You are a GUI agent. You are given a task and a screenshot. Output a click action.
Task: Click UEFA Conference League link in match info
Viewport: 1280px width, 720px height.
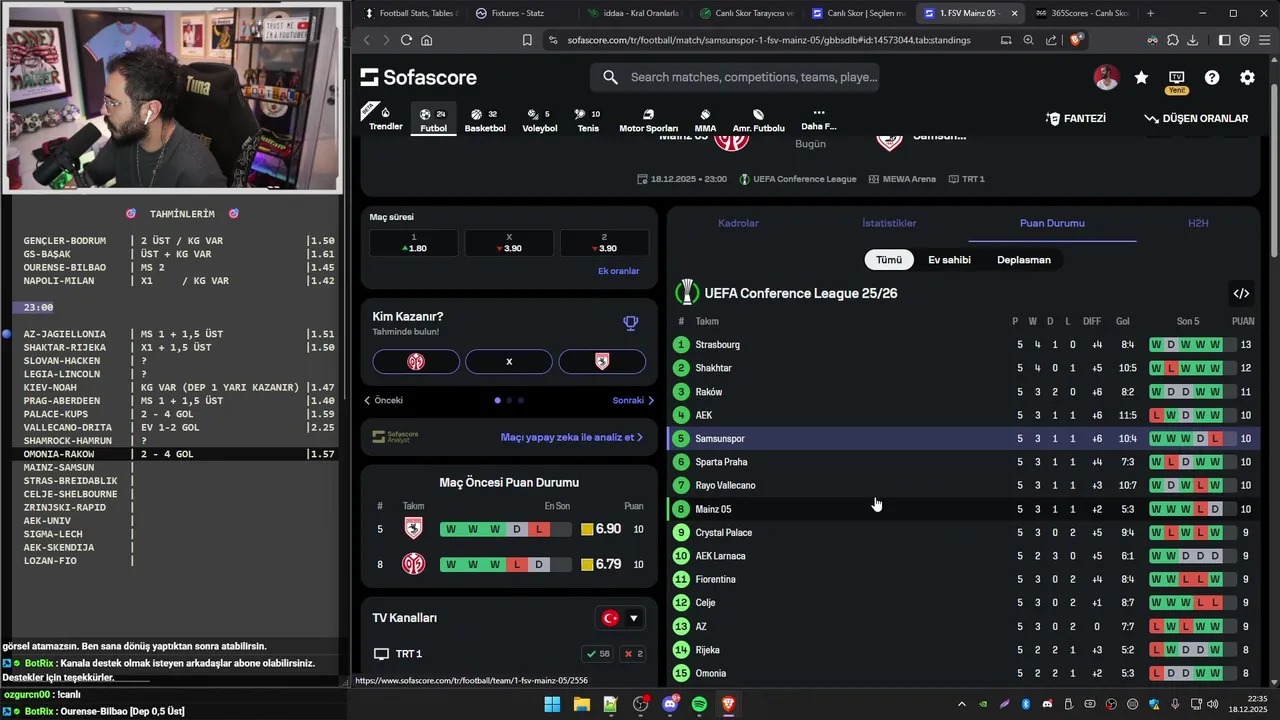pyautogui.click(x=798, y=179)
